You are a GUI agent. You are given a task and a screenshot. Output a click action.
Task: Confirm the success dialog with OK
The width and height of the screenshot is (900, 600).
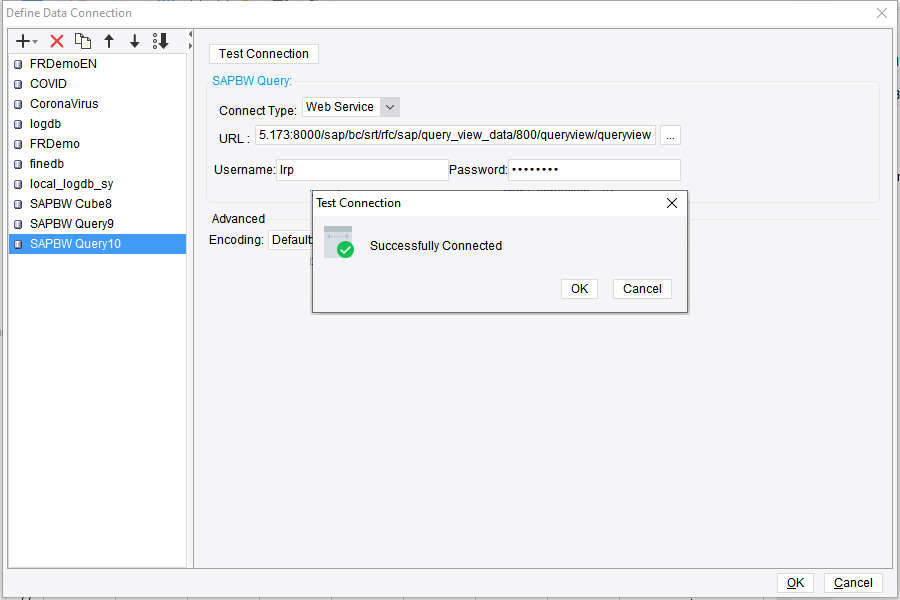click(579, 288)
